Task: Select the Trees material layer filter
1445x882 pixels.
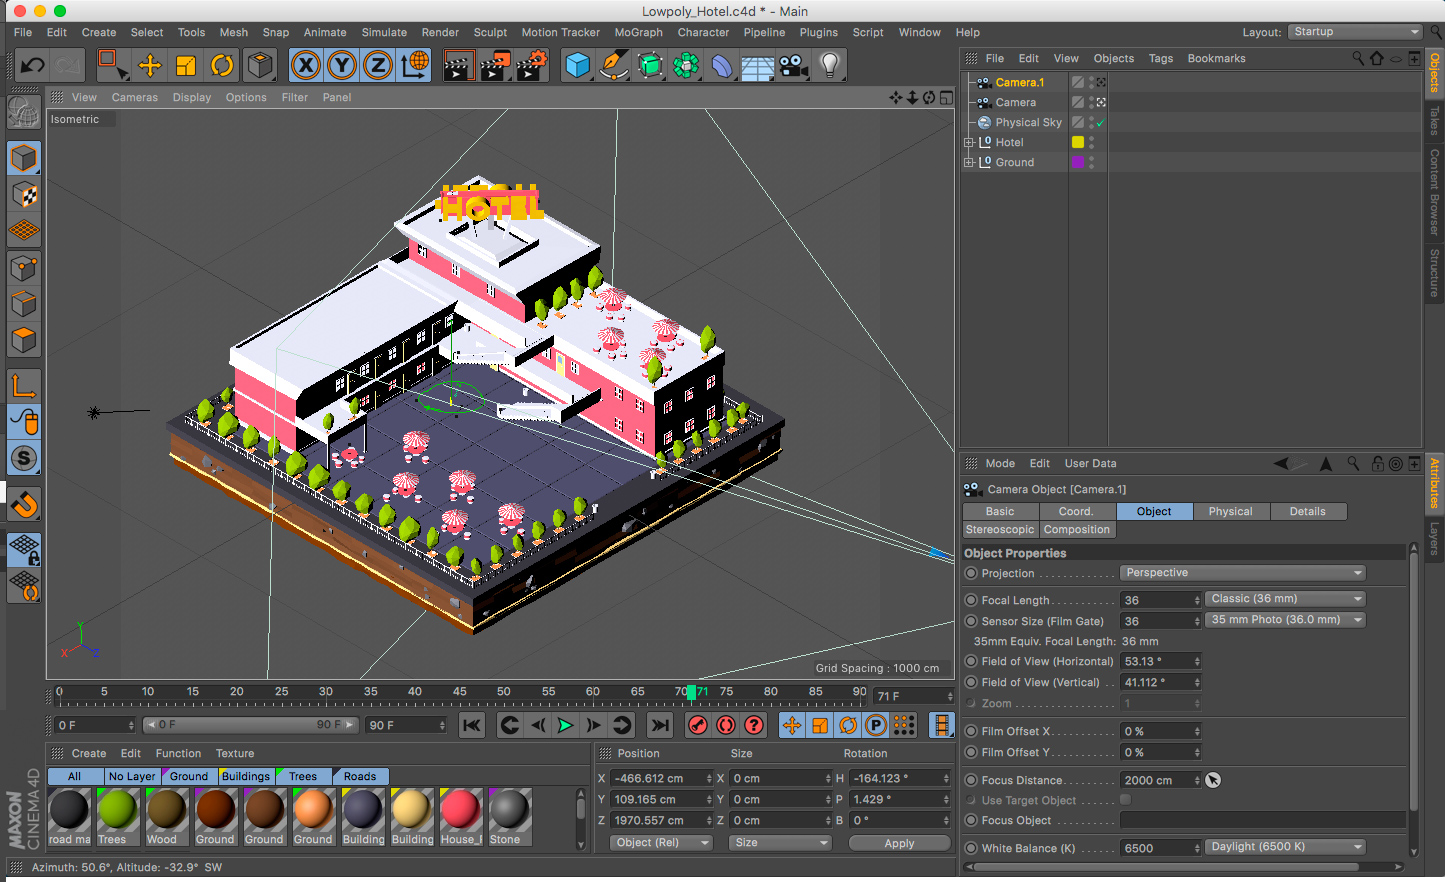Action: (302, 776)
